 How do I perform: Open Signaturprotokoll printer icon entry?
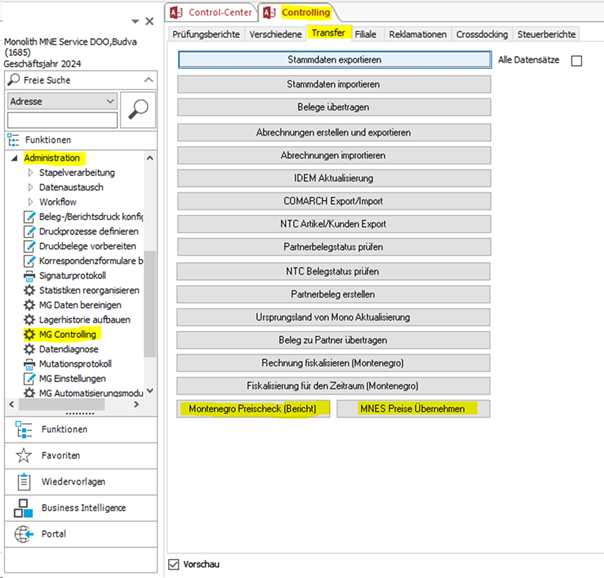point(29,275)
